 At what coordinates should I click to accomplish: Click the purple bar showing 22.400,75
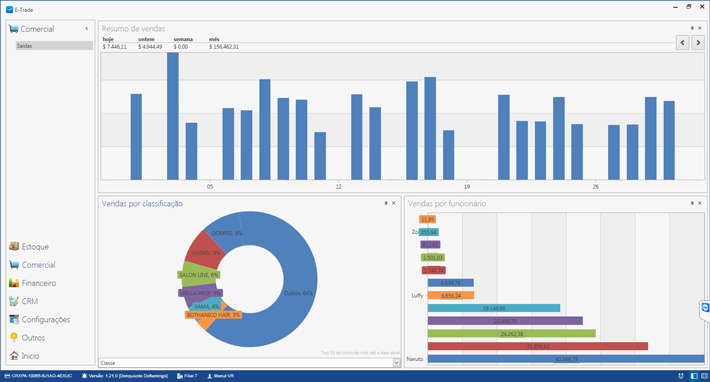pyautogui.click(x=505, y=321)
